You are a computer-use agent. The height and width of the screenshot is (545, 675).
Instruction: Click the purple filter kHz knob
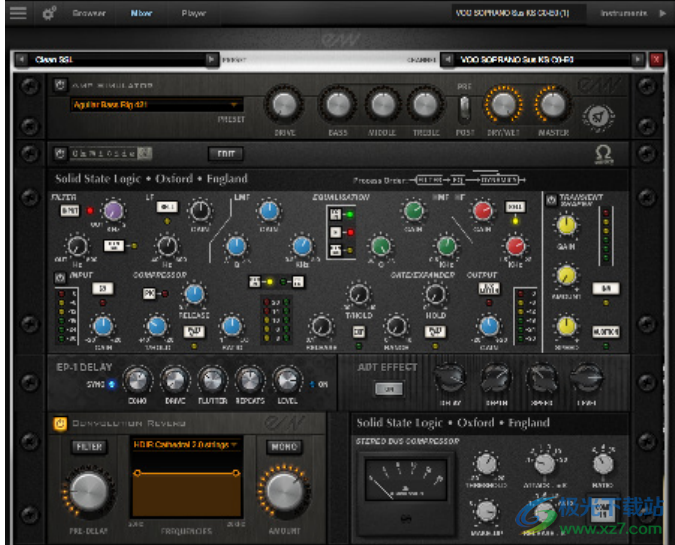113,211
